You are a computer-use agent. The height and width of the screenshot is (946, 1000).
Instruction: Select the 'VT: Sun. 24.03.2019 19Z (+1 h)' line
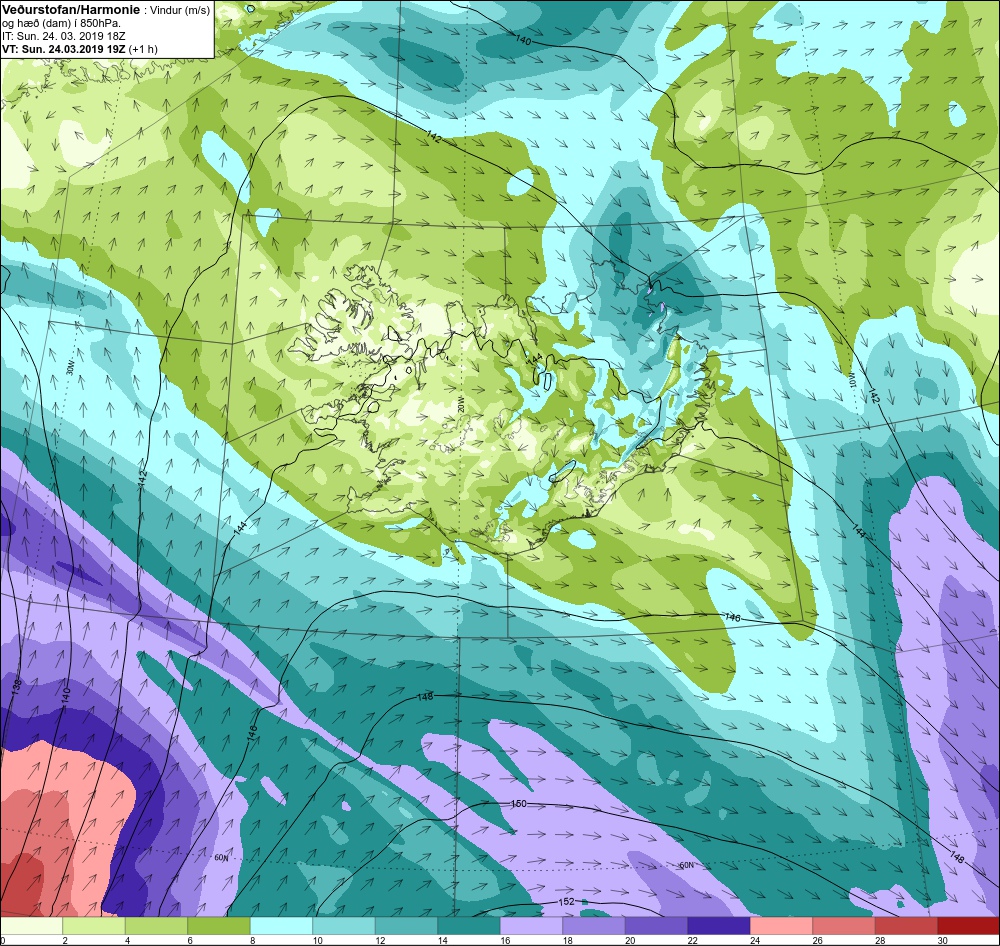tap(80, 49)
